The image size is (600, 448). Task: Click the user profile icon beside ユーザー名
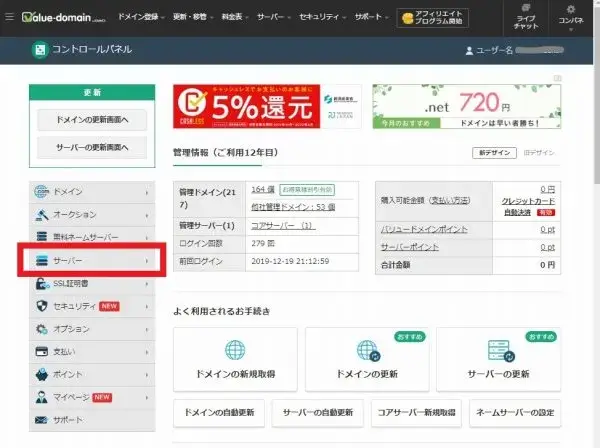tap(469, 51)
